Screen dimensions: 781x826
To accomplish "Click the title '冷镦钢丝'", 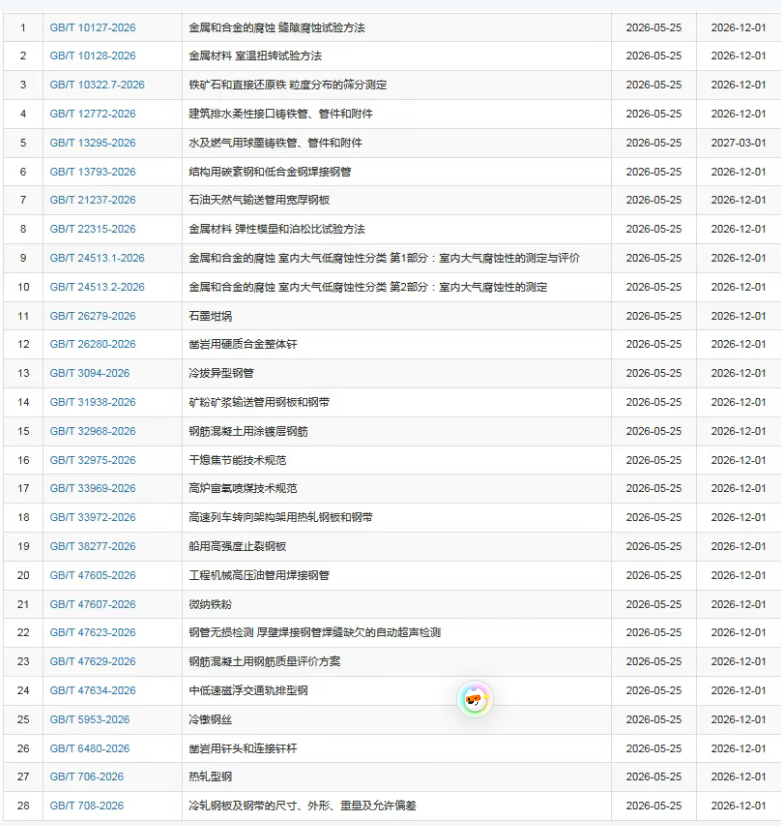I will click(210, 719).
